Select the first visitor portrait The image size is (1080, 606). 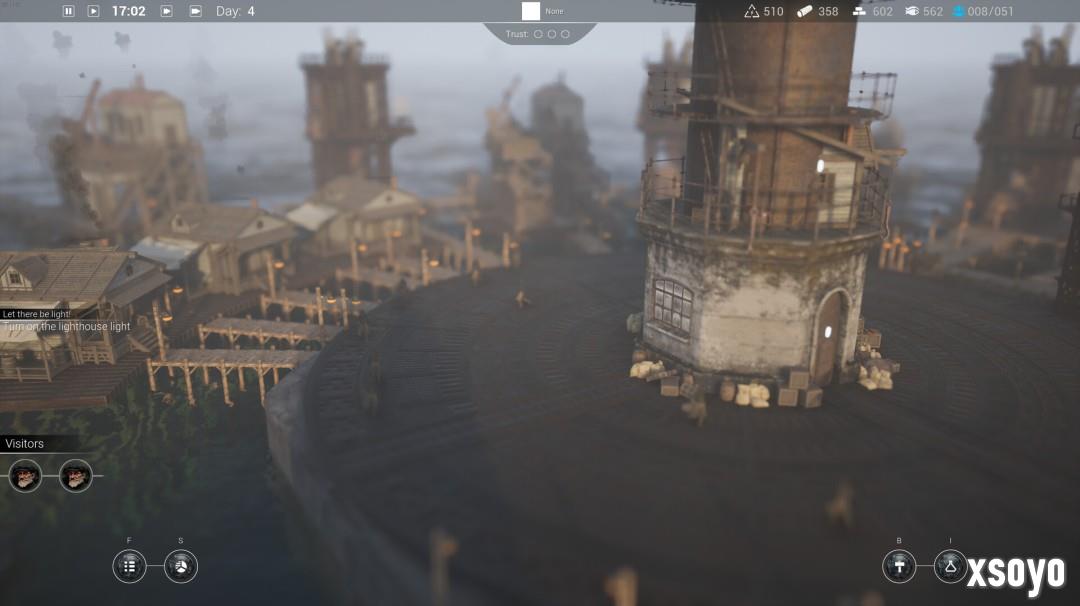pos(25,475)
